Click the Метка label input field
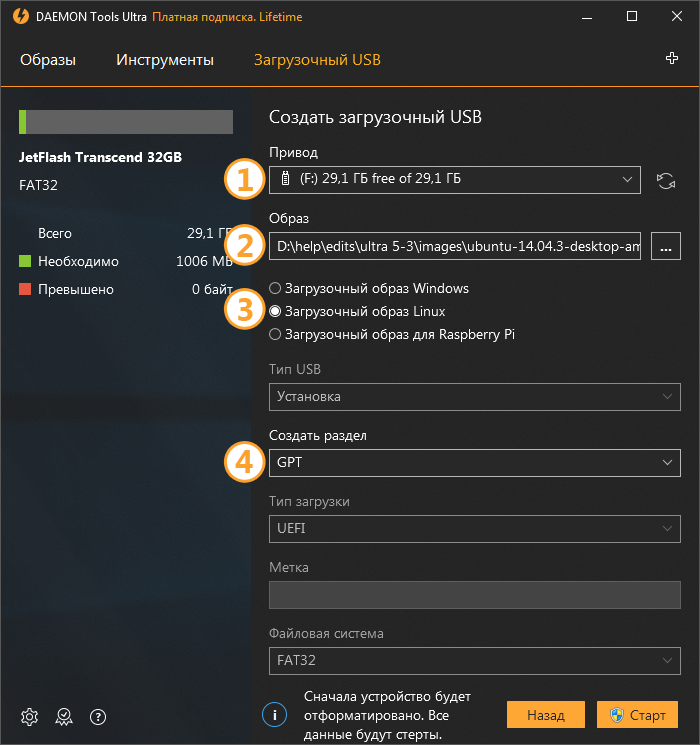The width and height of the screenshot is (700, 745). click(x=475, y=595)
